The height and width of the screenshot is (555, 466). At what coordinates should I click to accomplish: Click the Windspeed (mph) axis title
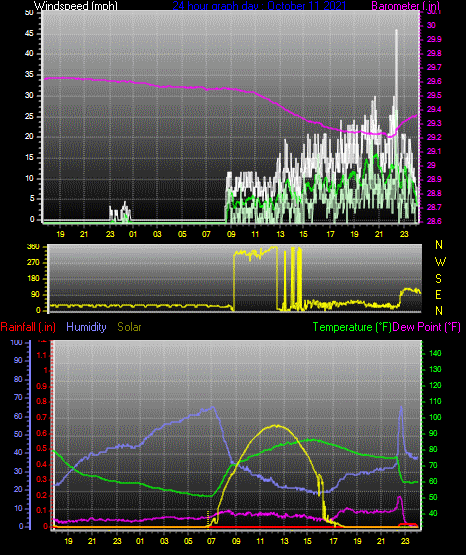point(75,5)
